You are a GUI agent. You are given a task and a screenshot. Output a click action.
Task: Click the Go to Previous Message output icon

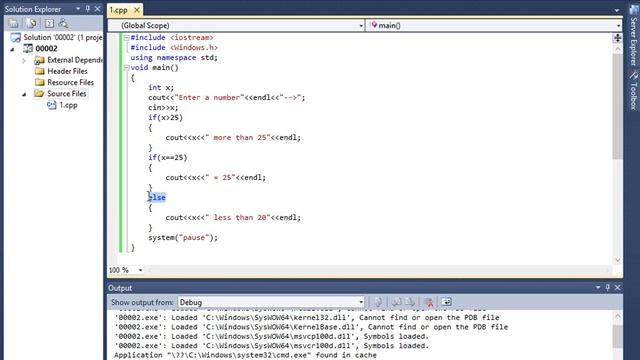[x=396, y=302]
